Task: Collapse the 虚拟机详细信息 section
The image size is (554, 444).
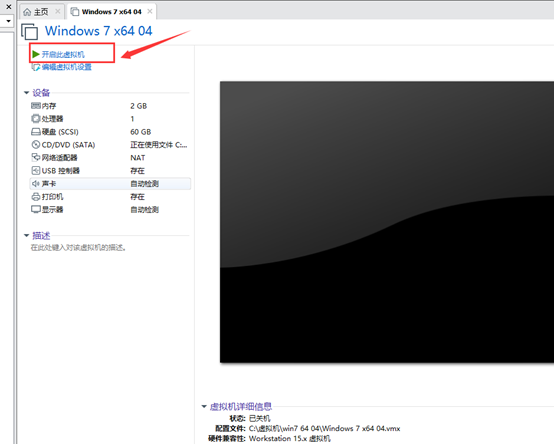Action: point(204,407)
